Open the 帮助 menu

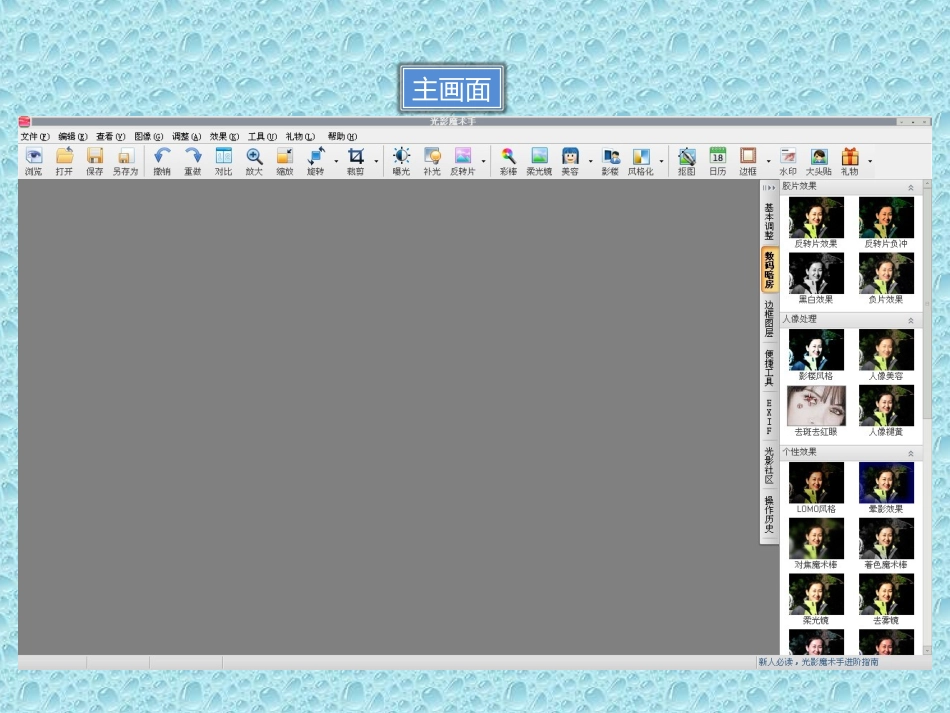pyautogui.click(x=342, y=136)
